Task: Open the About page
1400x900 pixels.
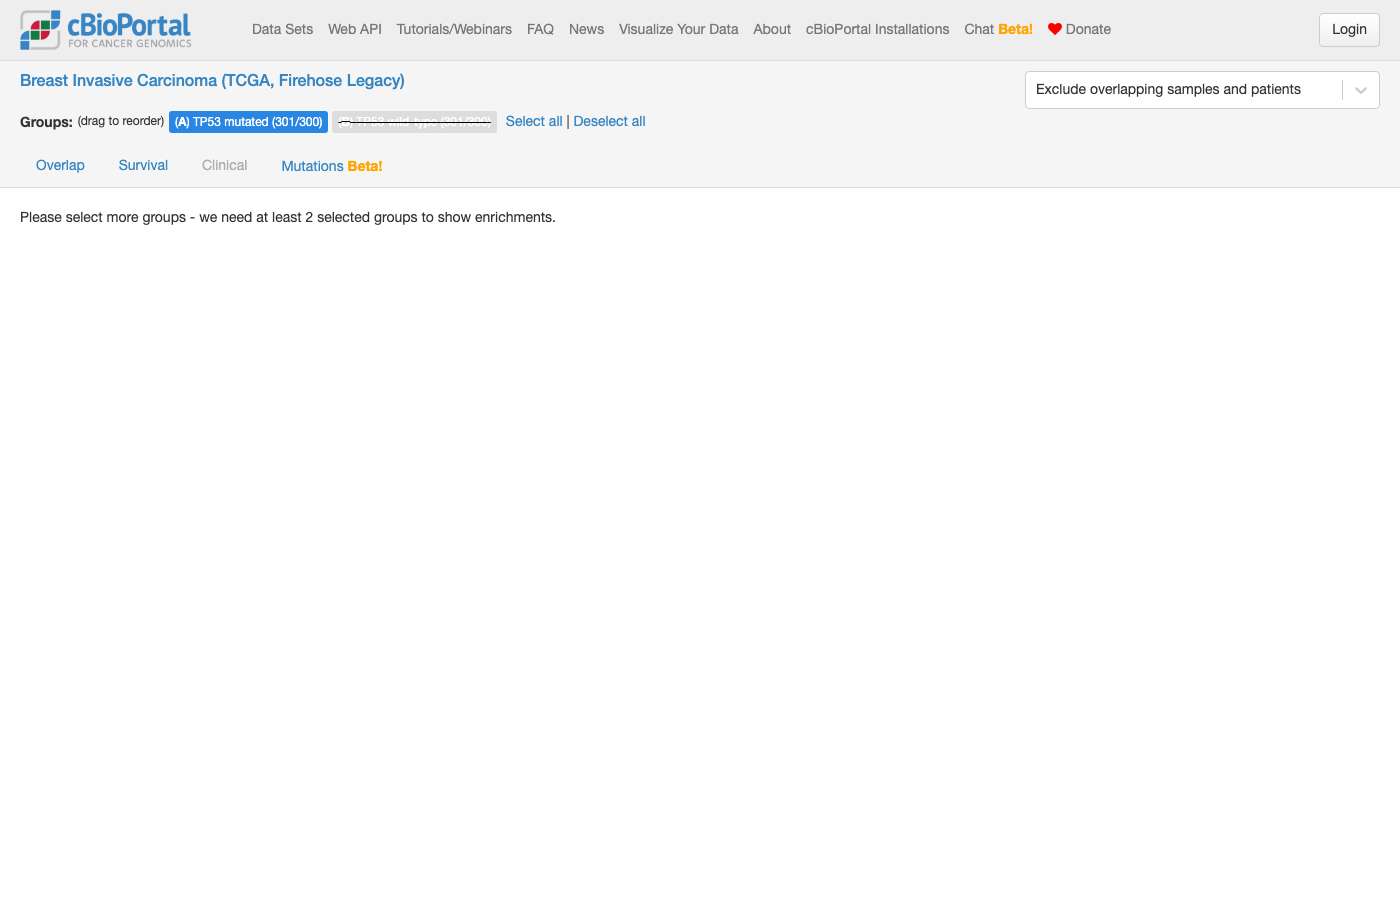Action: click(x=772, y=29)
